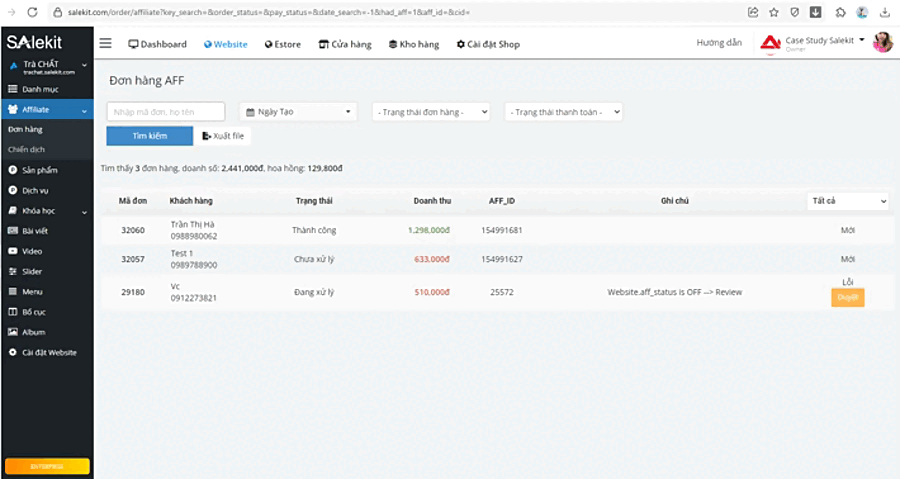Click the Duyệt approve button for order 29180
This screenshot has width=900, height=479.
pyautogui.click(x=848, y=297)
